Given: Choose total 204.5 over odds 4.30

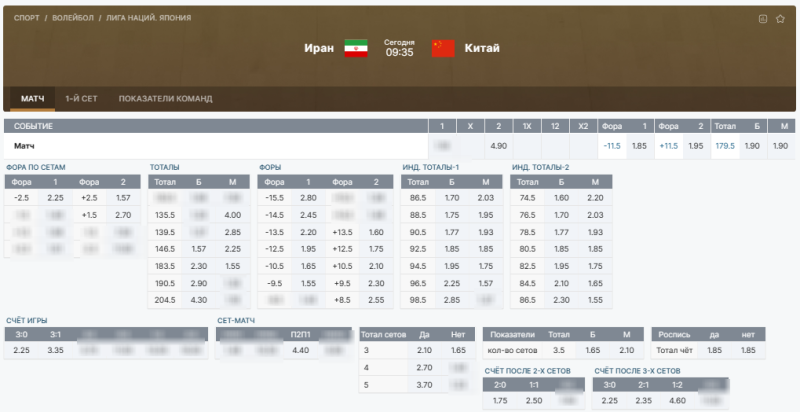Looking at the screenshot, I should 199,300.
